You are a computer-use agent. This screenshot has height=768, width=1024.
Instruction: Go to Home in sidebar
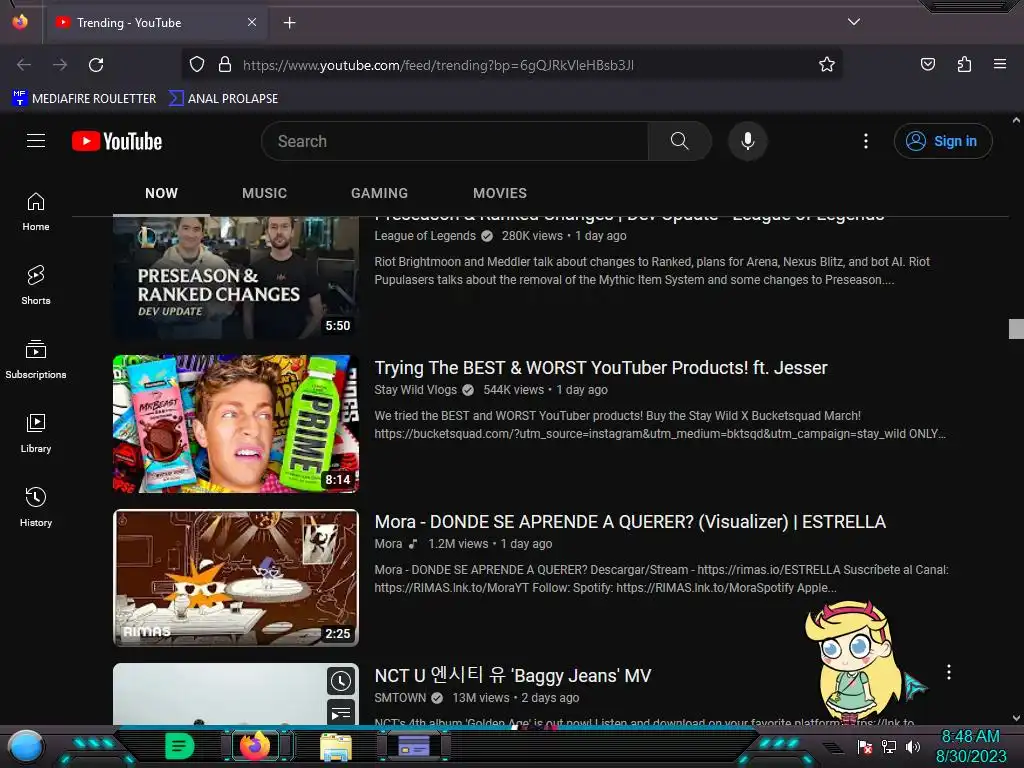[x=36, y=212]
